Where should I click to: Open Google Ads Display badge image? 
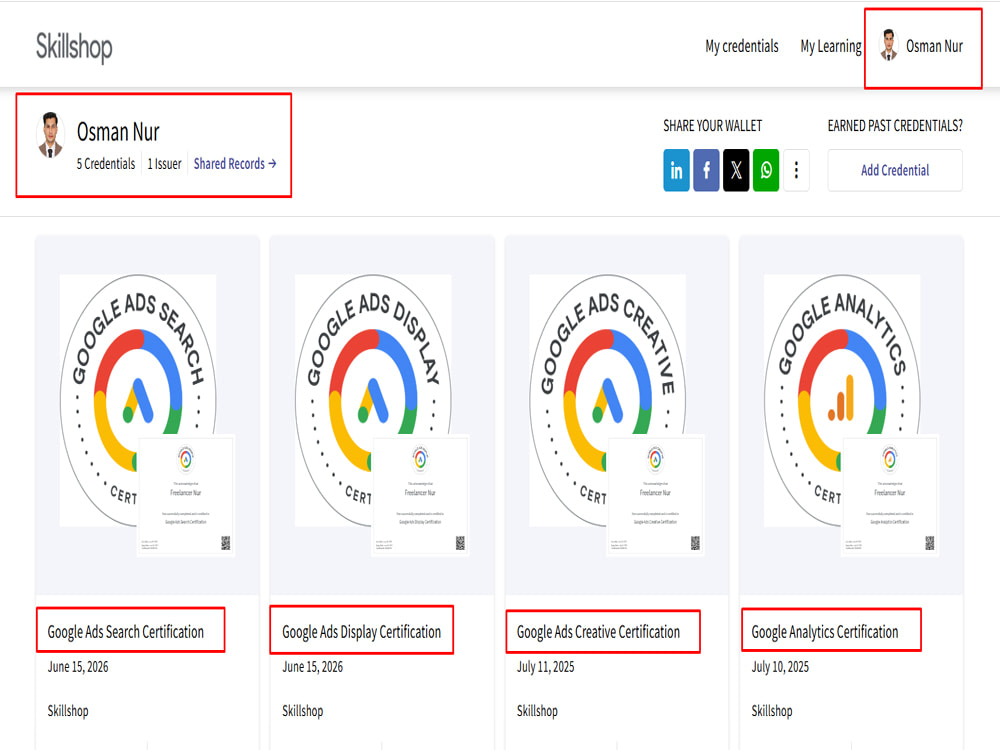point(372,401)
